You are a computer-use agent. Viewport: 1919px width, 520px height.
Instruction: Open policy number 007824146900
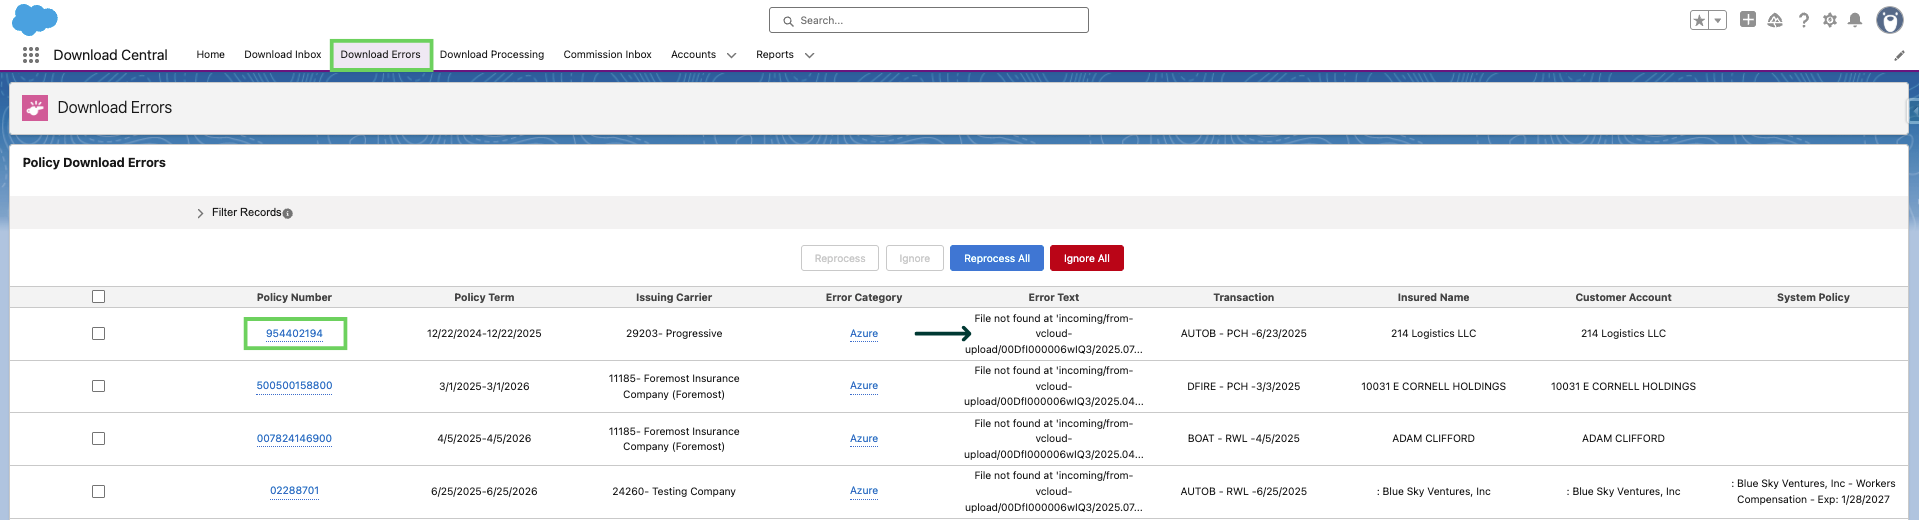pyautogui.click(x=294, y=439)
